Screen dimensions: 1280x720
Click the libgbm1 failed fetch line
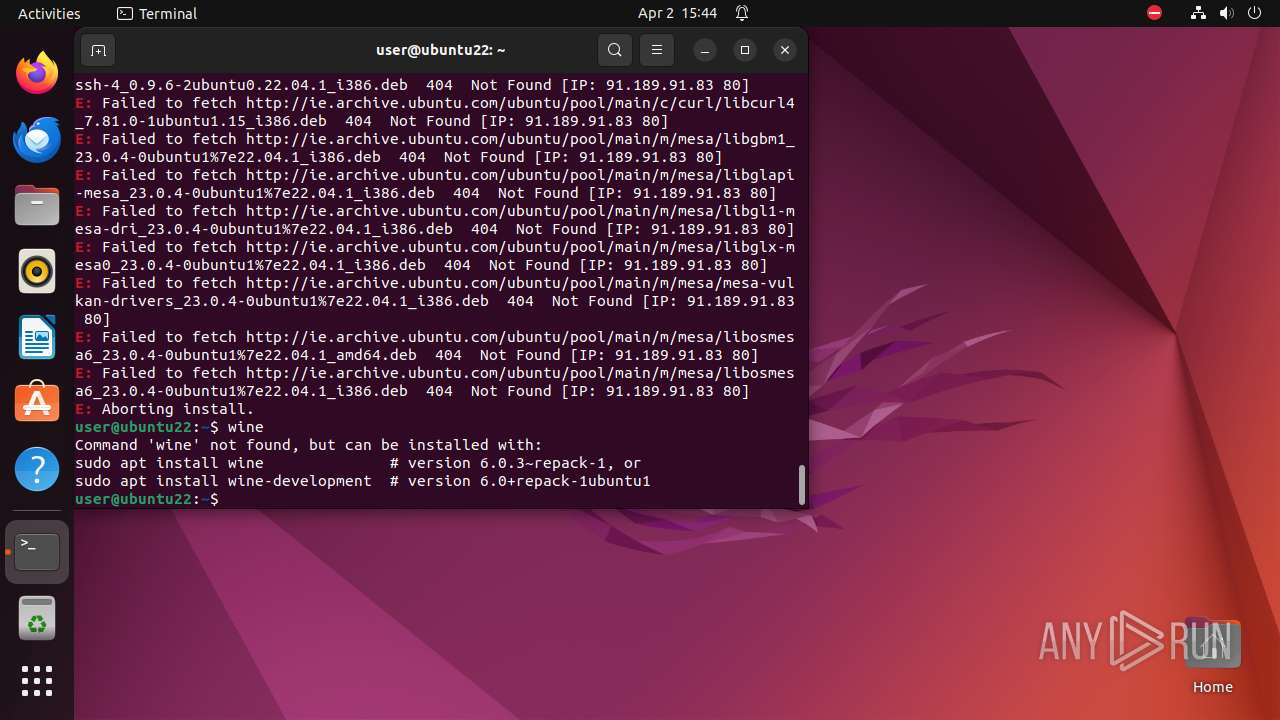coord(435,148)
